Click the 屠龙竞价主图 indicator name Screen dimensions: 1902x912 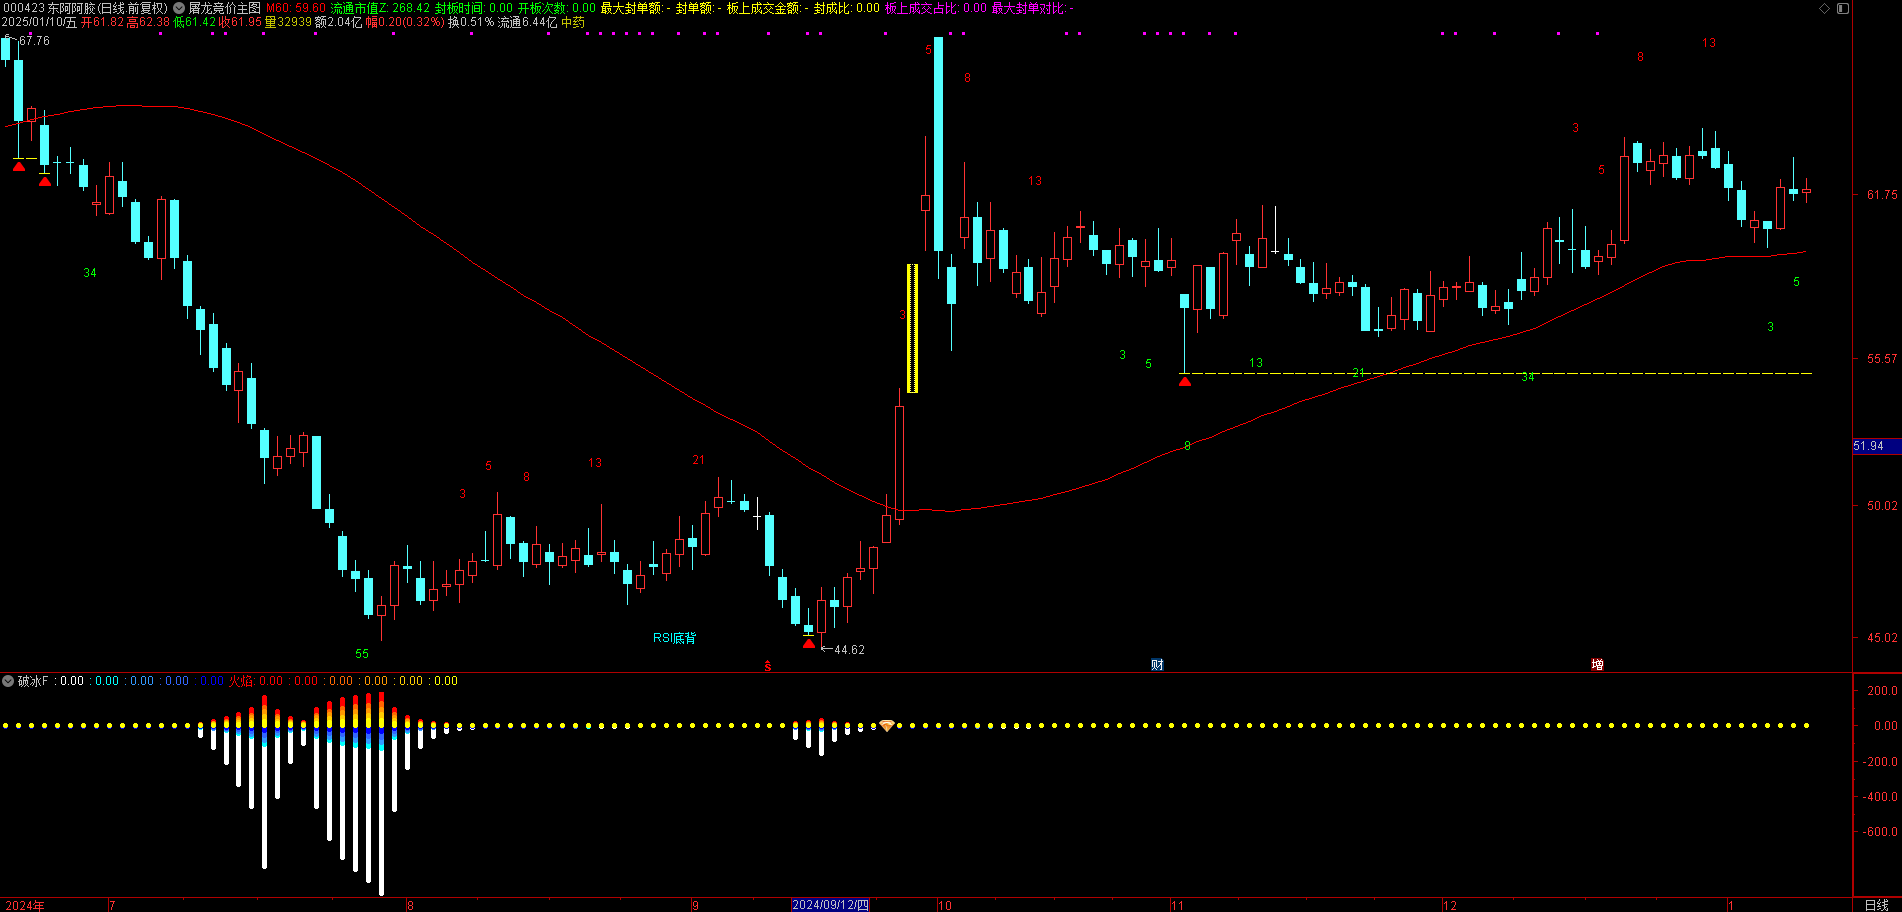tap(224, 8)
